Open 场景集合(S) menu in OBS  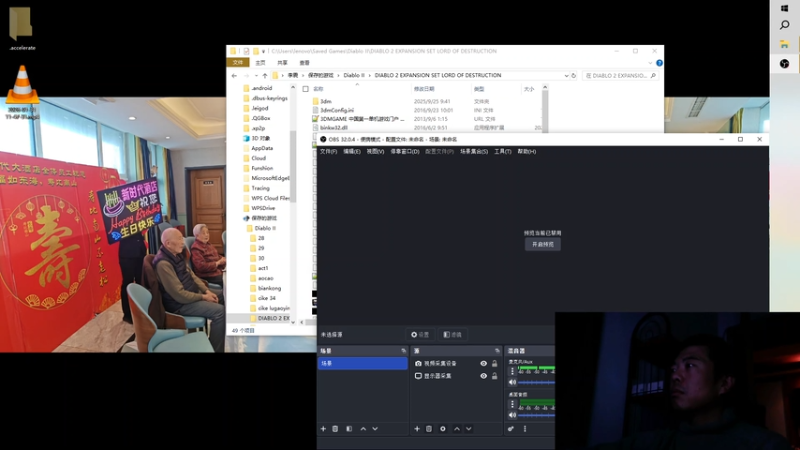[x=474, y=152]
